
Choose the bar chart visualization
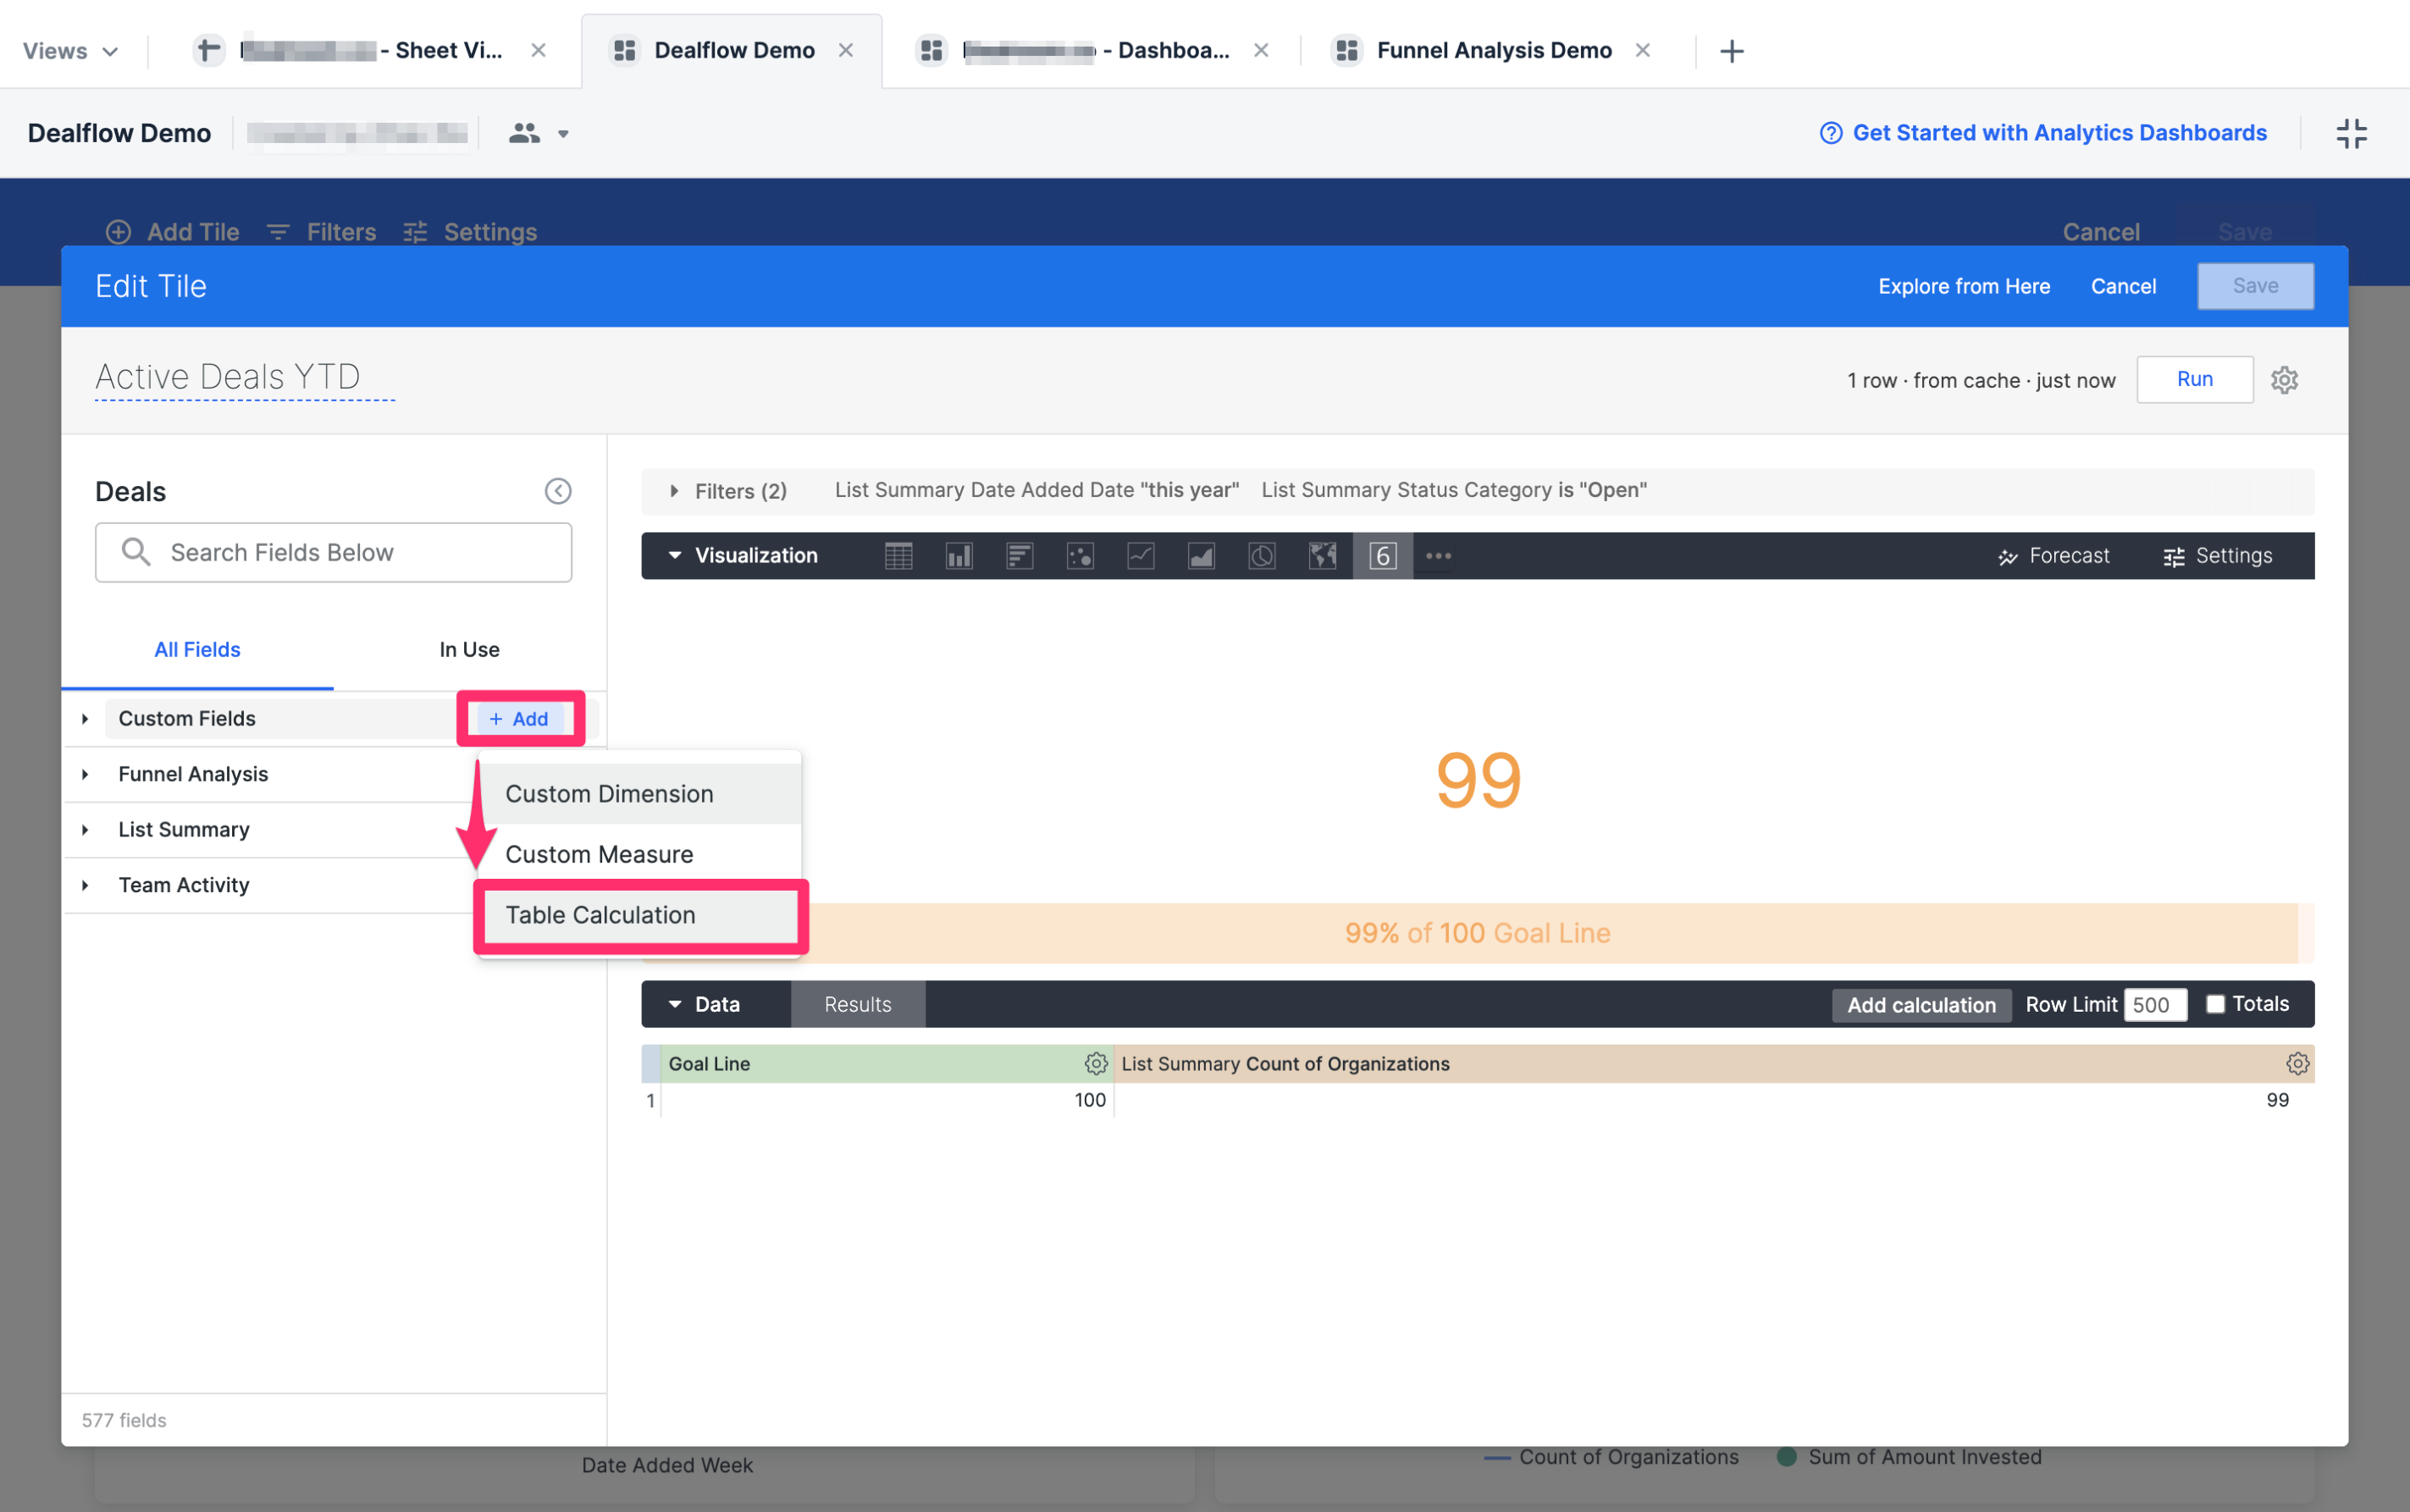(1019, 555)
